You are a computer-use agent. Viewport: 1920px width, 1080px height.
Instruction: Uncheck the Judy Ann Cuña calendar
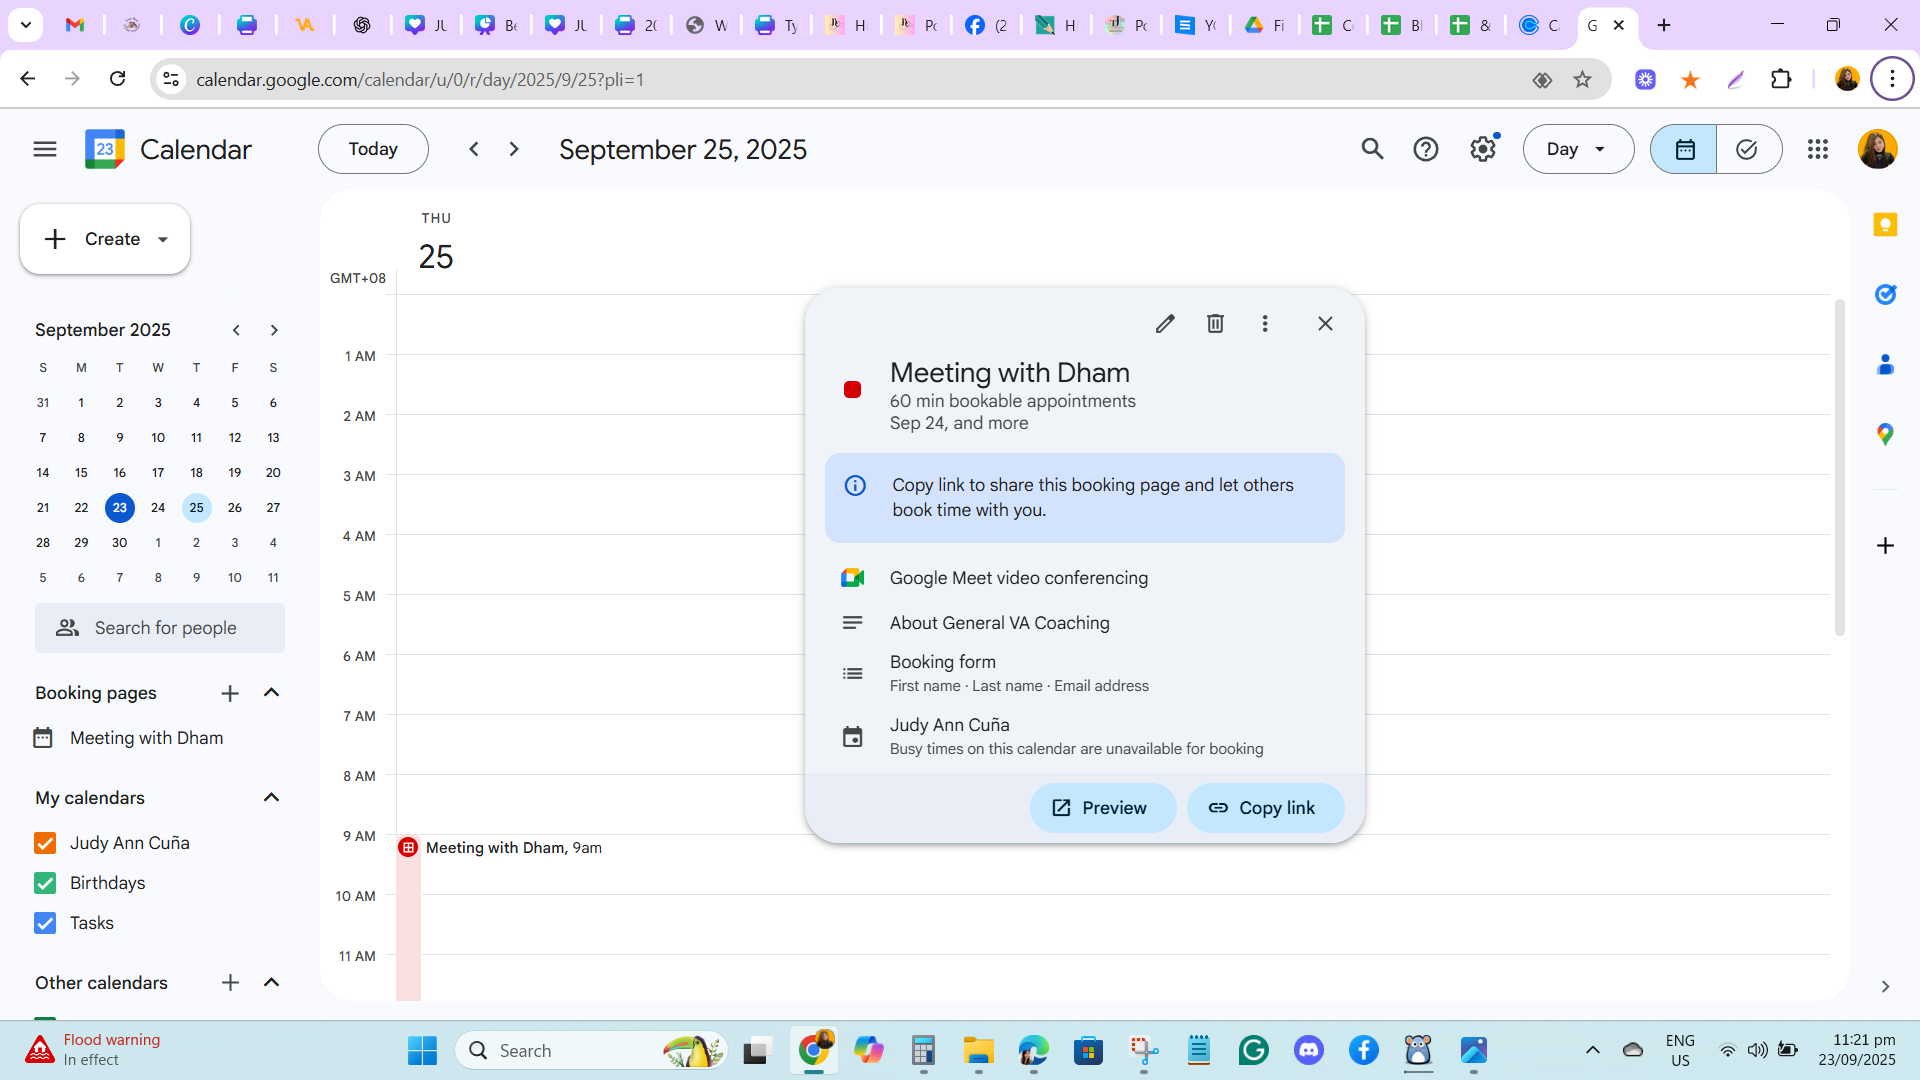point(45,843)
